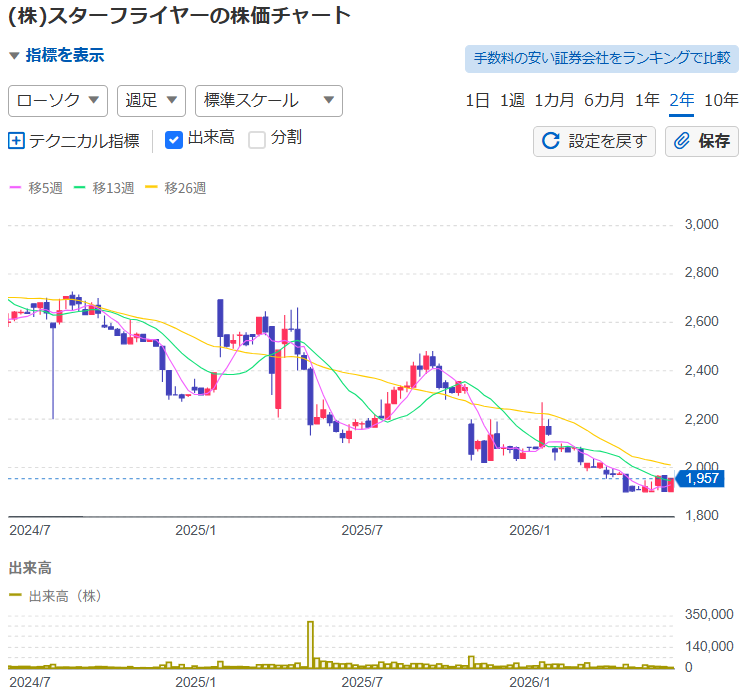743x695 pixels.
Task: Click the 出来高 section heading
Action: tap(30, 568)
